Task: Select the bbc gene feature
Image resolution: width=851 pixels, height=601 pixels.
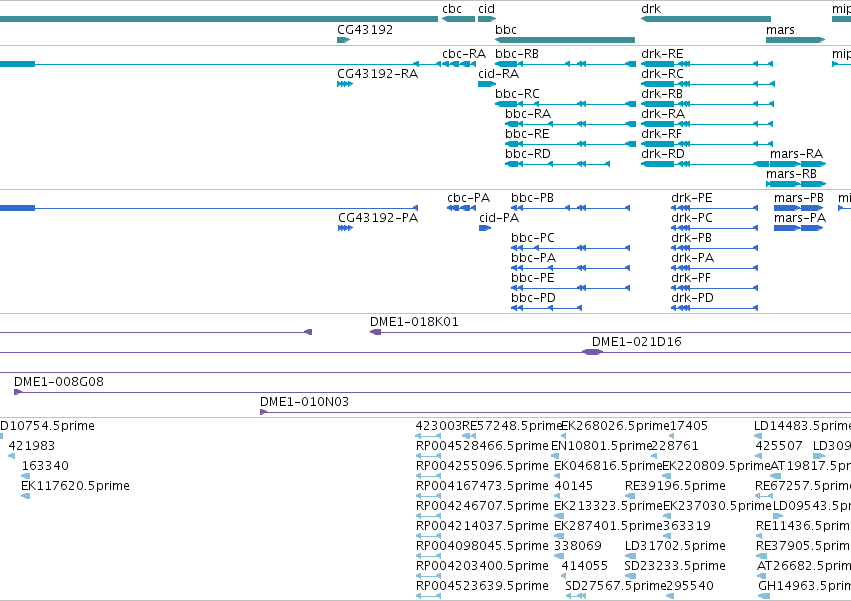Action: pyautogui.click(x=565, y=40)
